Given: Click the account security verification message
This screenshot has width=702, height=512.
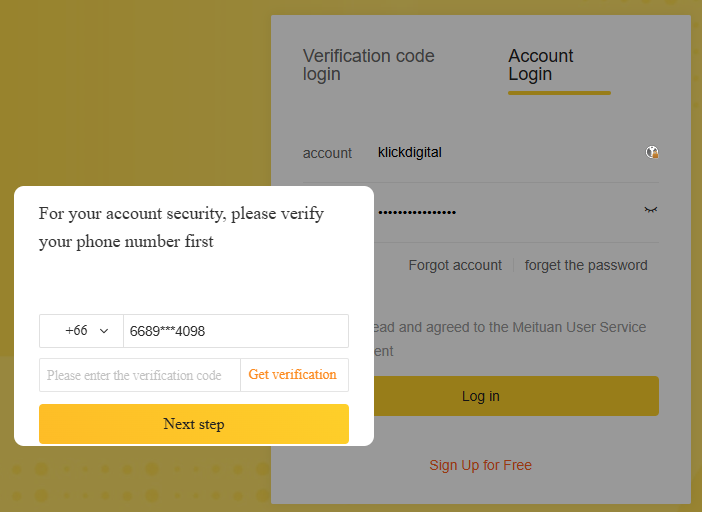Looking at the screenshot, I should [x=182, y=227].
